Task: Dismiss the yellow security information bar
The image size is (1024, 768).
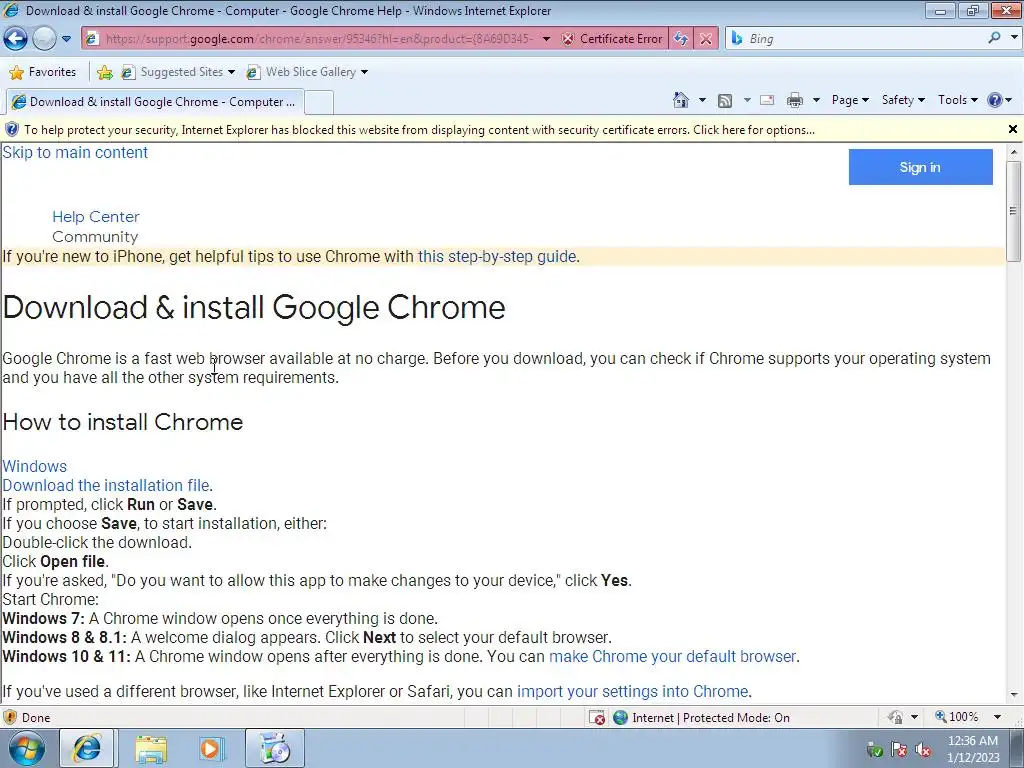Action: point(1013,129)
